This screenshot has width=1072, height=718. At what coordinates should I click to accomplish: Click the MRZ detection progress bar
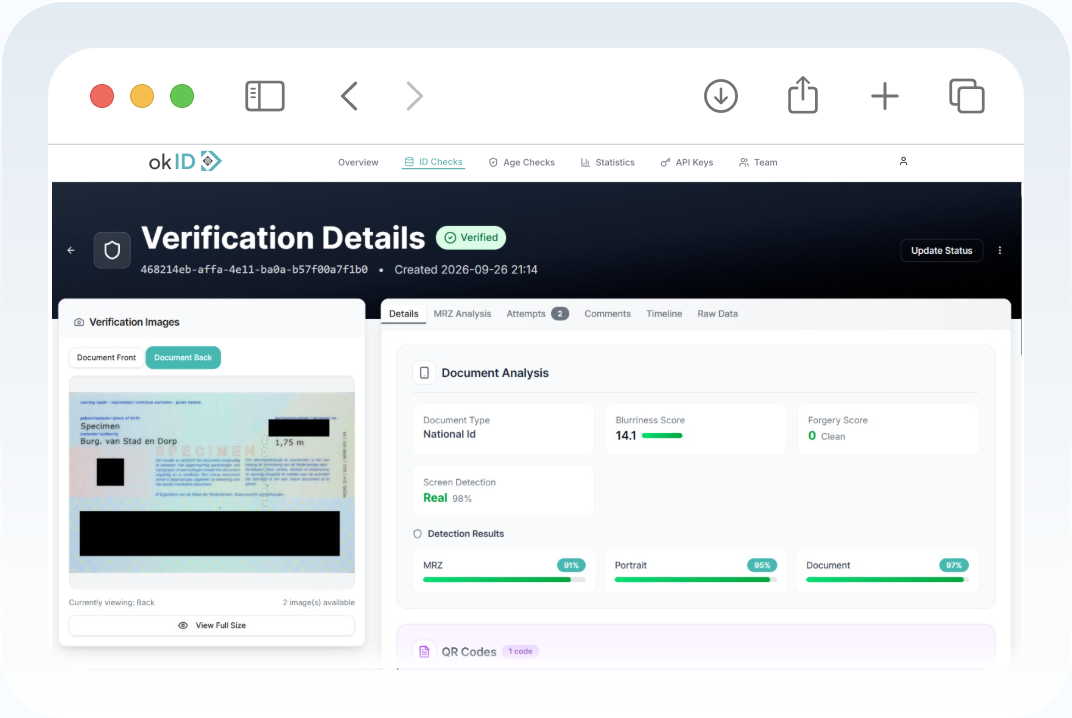tap(504, 580)
